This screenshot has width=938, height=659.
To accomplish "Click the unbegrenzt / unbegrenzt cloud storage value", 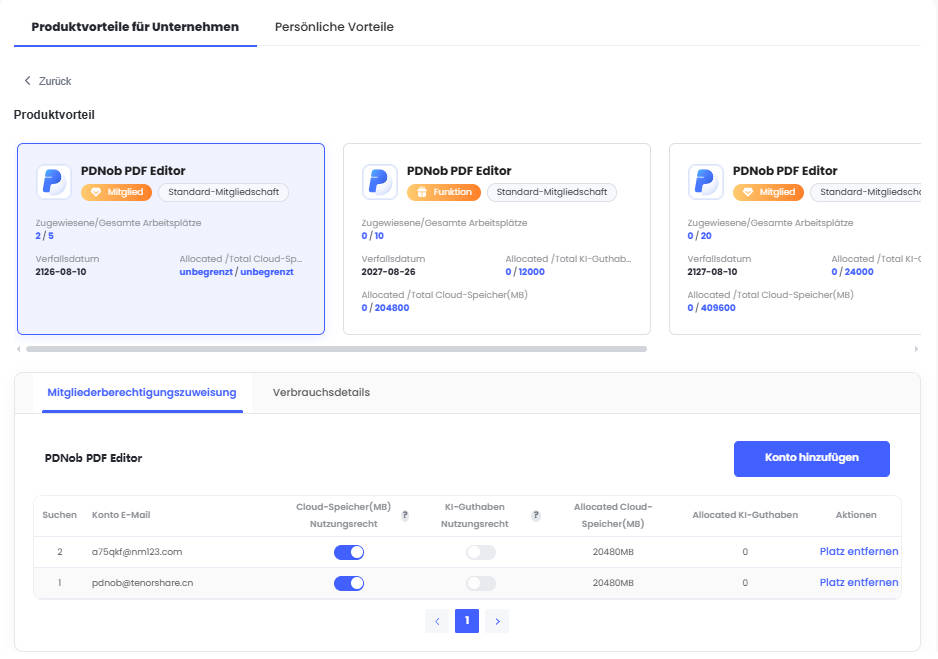I will tap(236, 271).
